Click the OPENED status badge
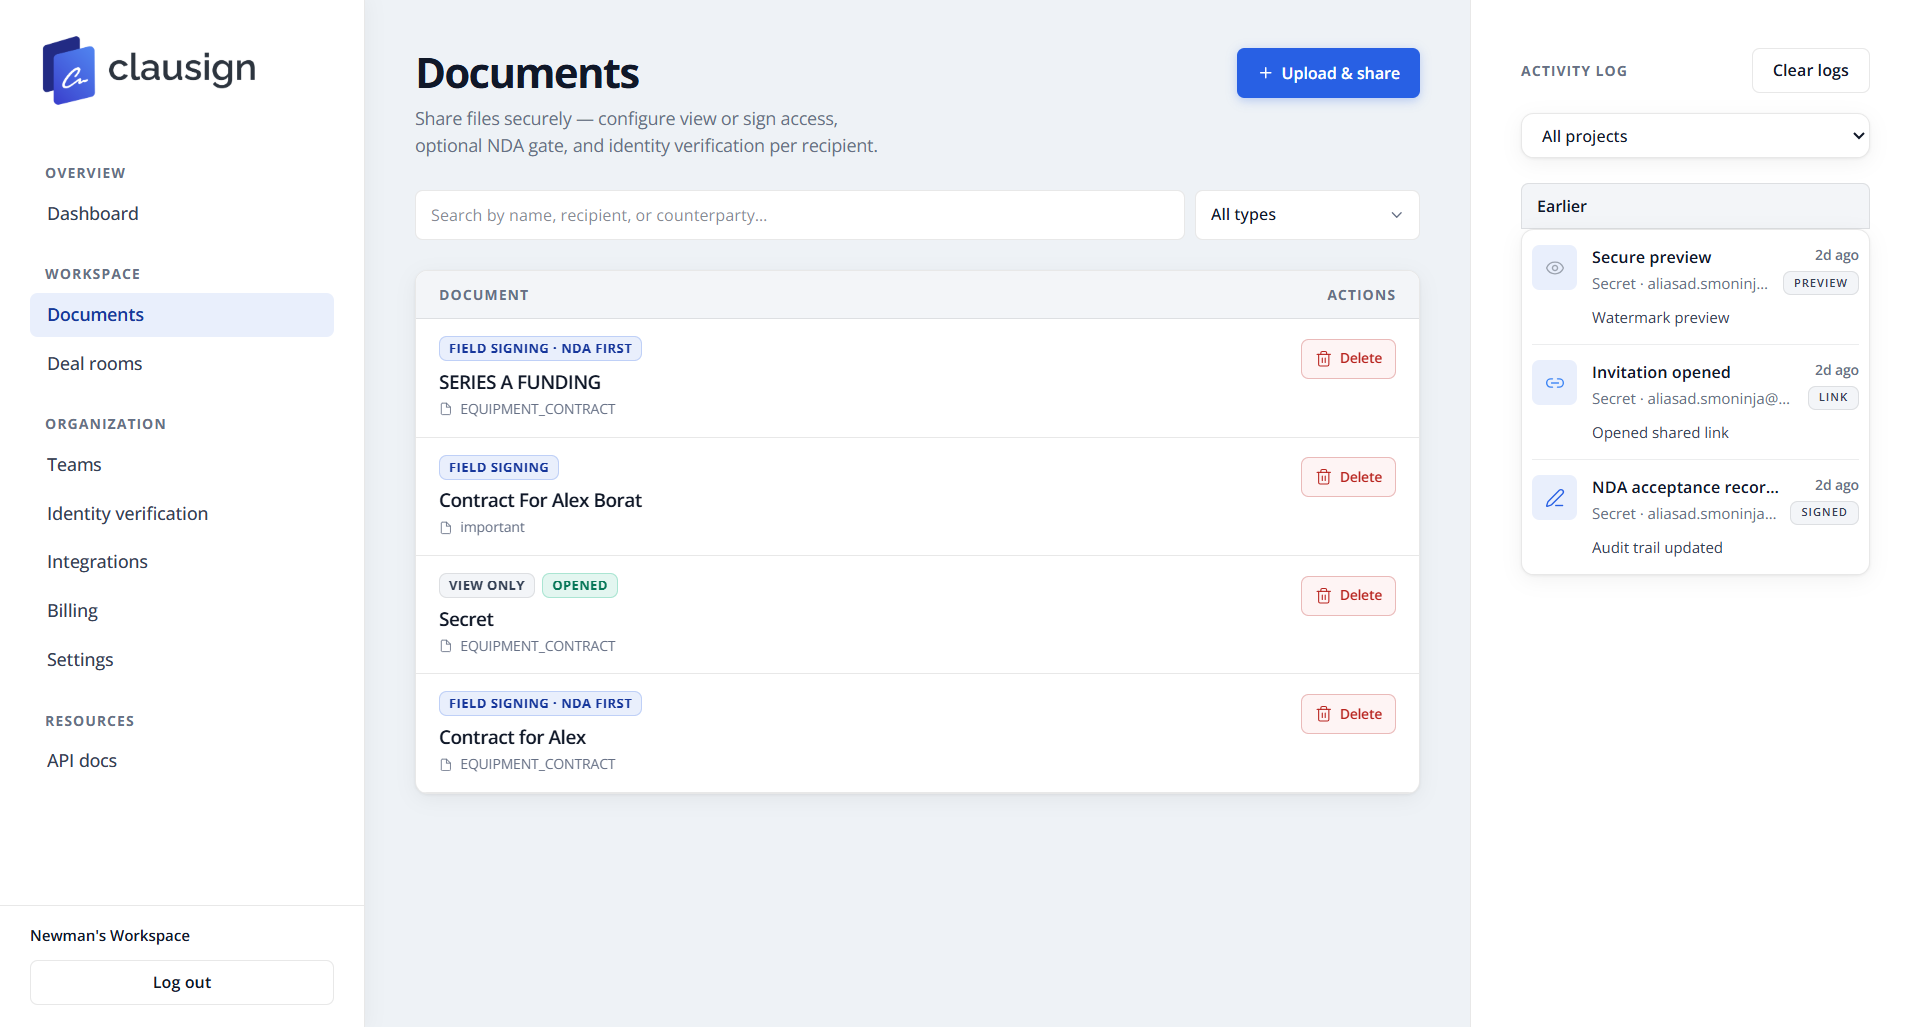This screenshot has height=1027, width=1918. 580,585
